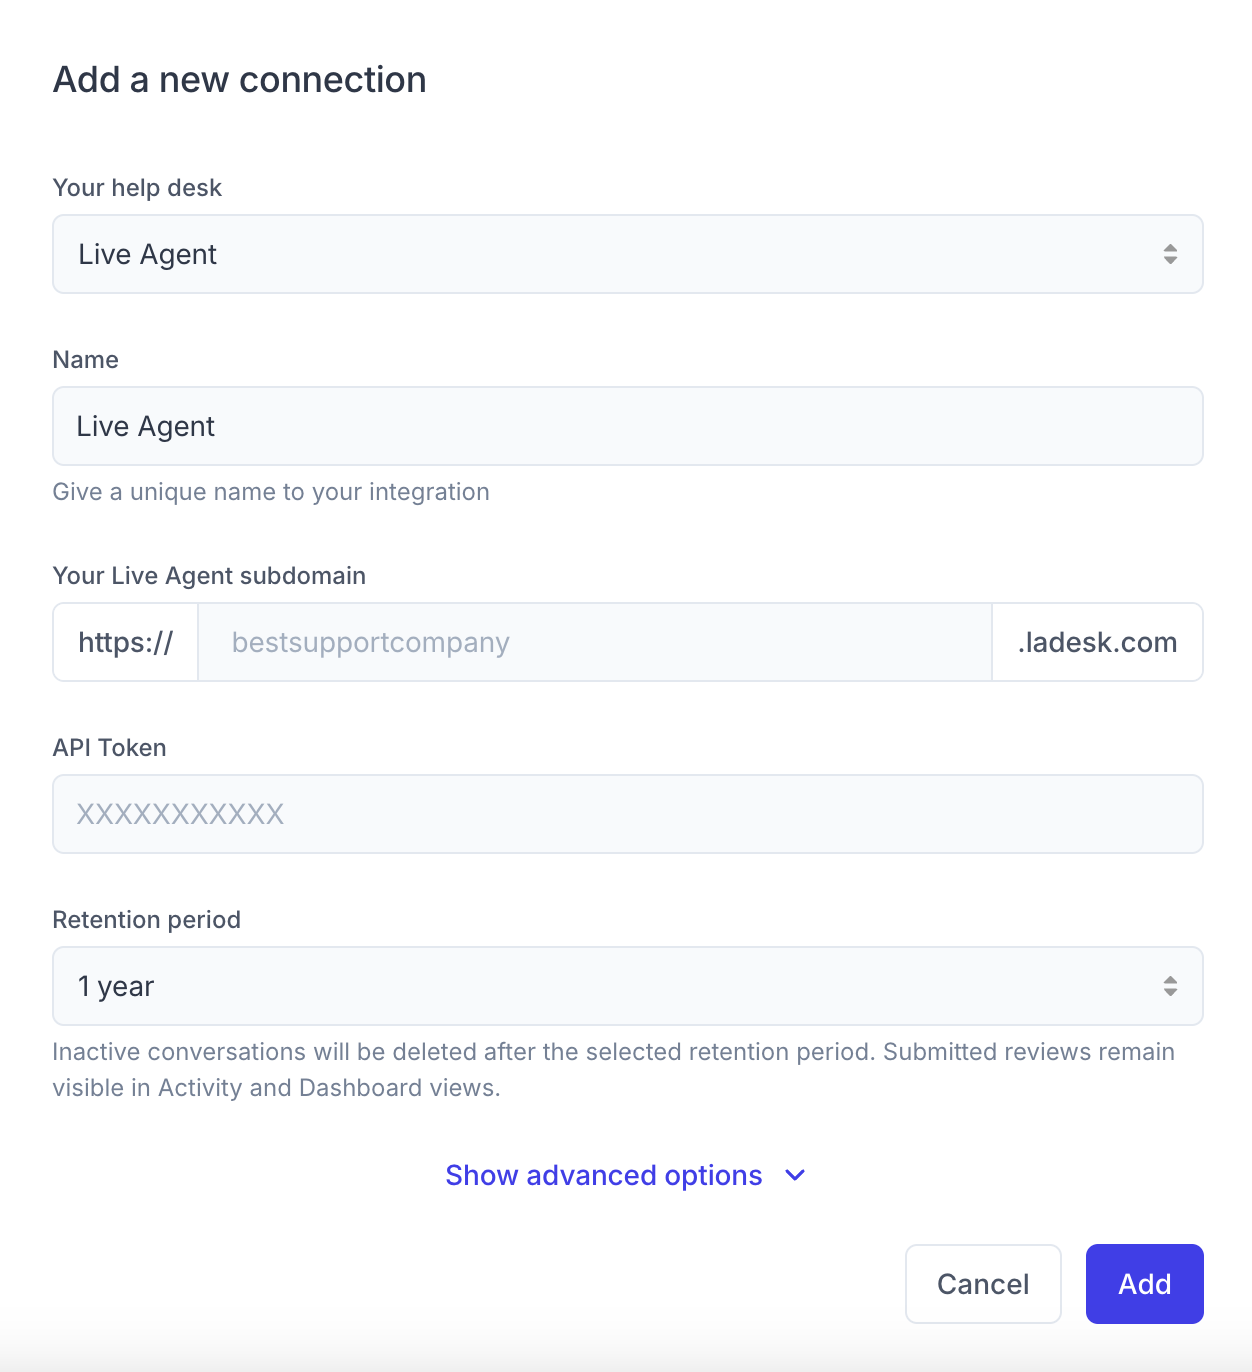Click the Name field containing Live Agent
This screenshot has height=1372, width=1252.
[628, 426]
